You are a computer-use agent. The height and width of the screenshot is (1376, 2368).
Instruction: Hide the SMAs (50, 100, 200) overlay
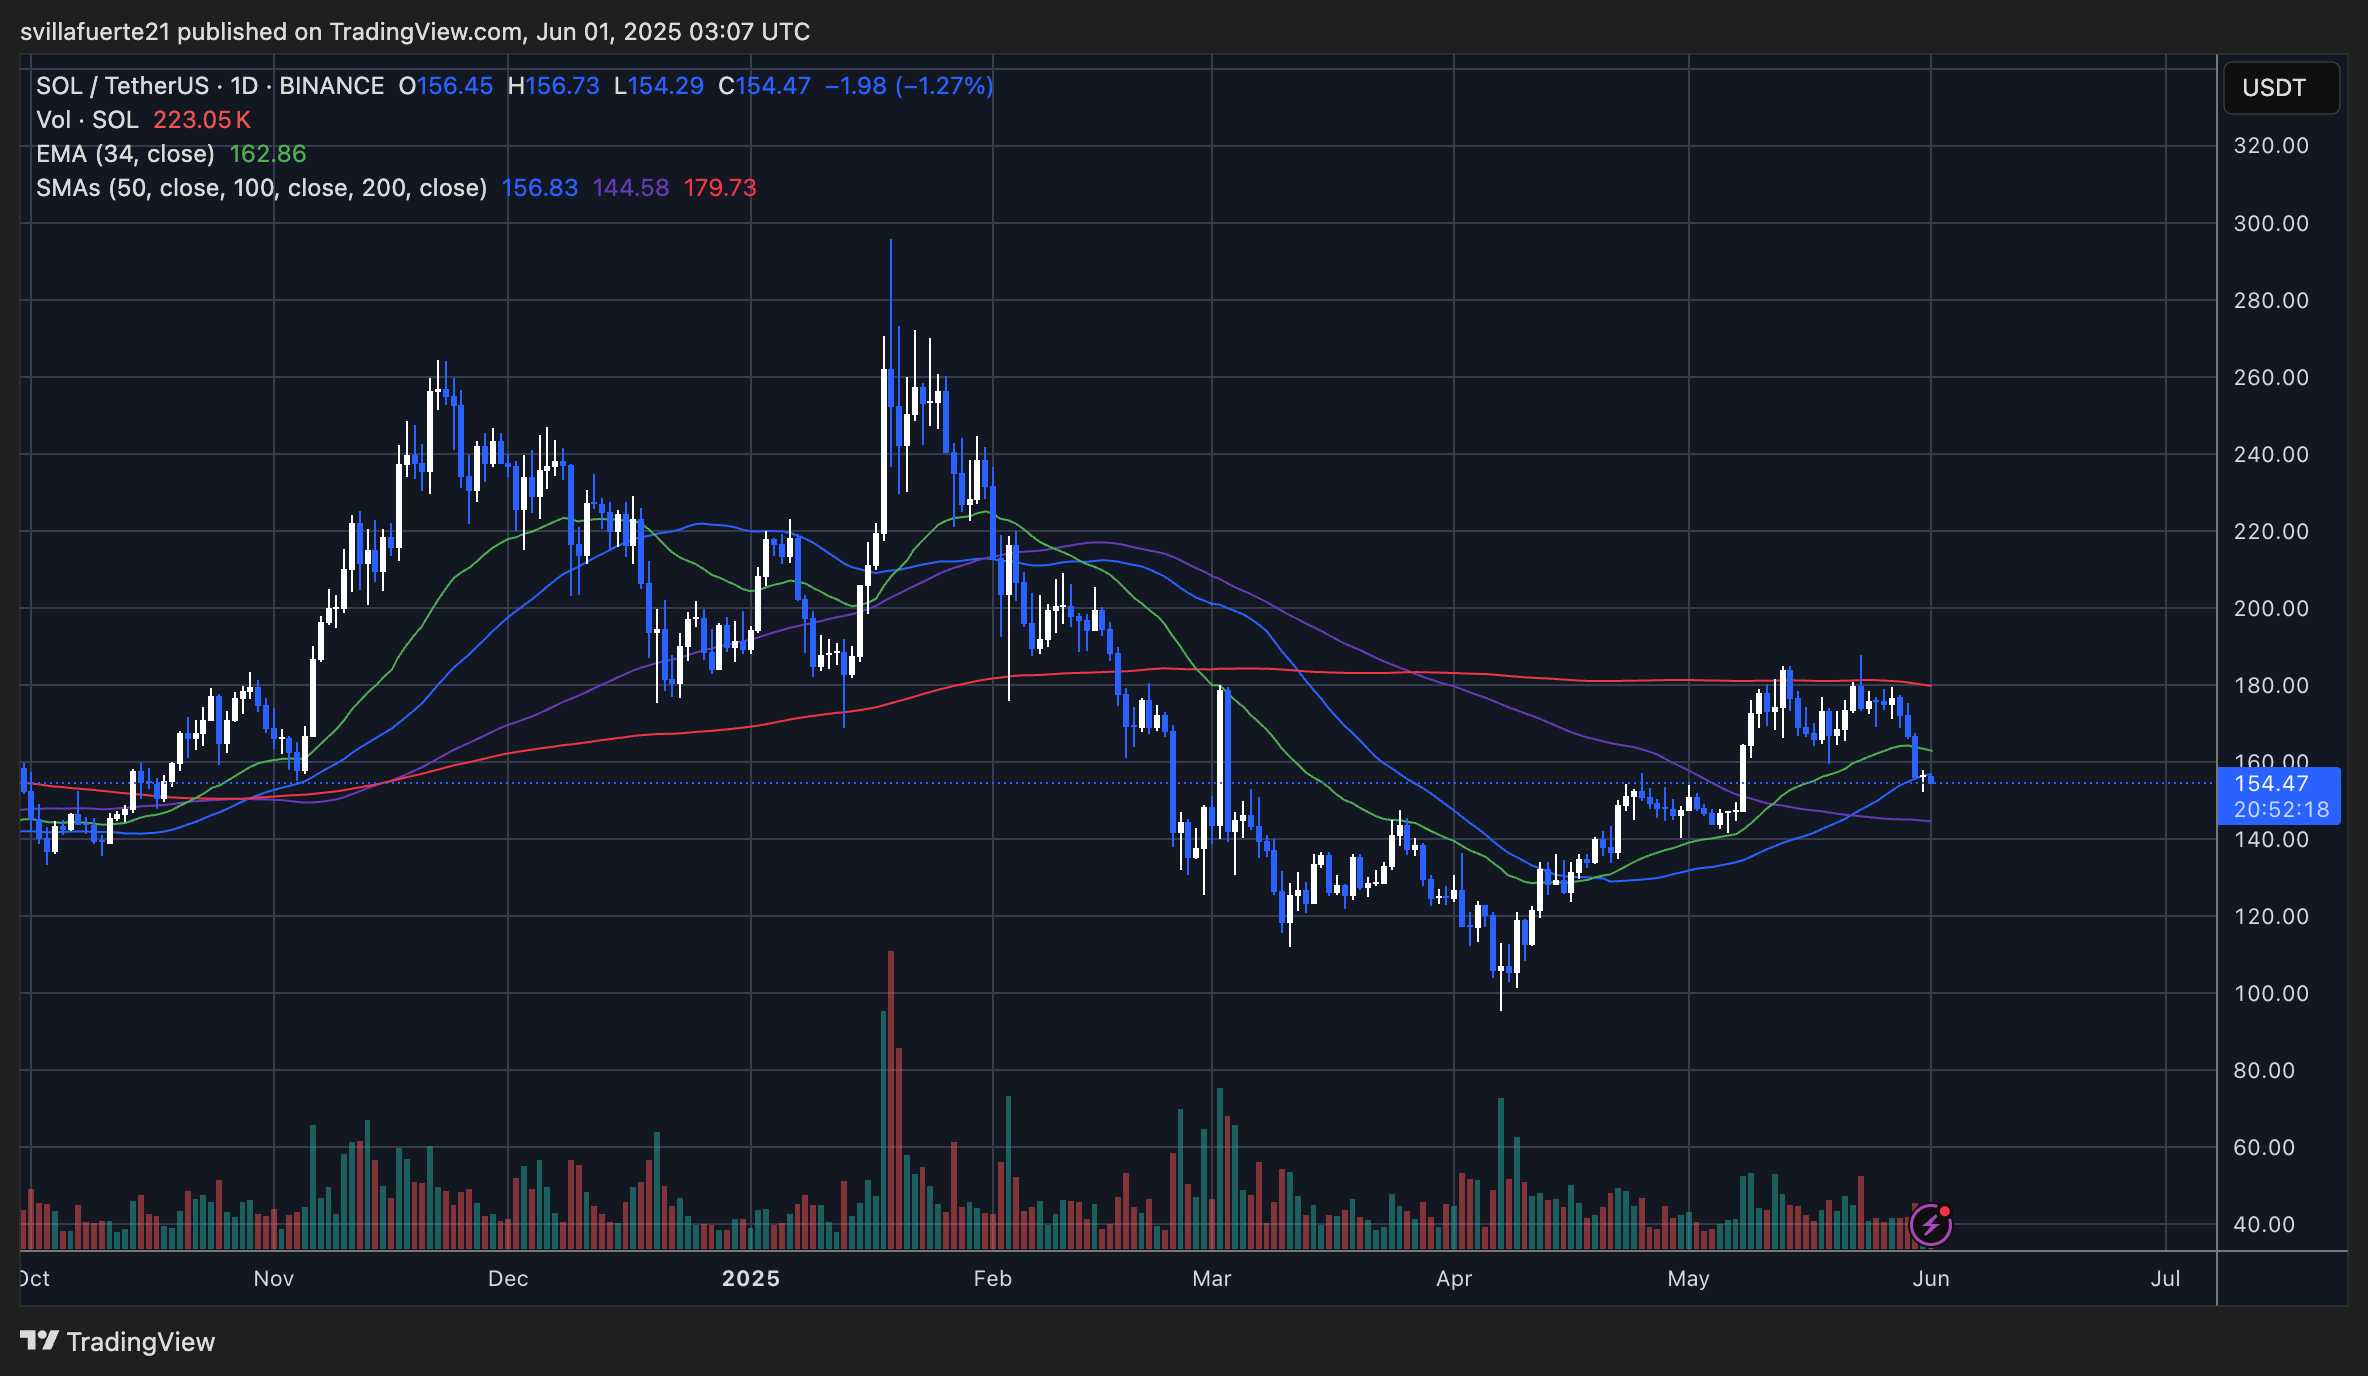coord(260,188)
